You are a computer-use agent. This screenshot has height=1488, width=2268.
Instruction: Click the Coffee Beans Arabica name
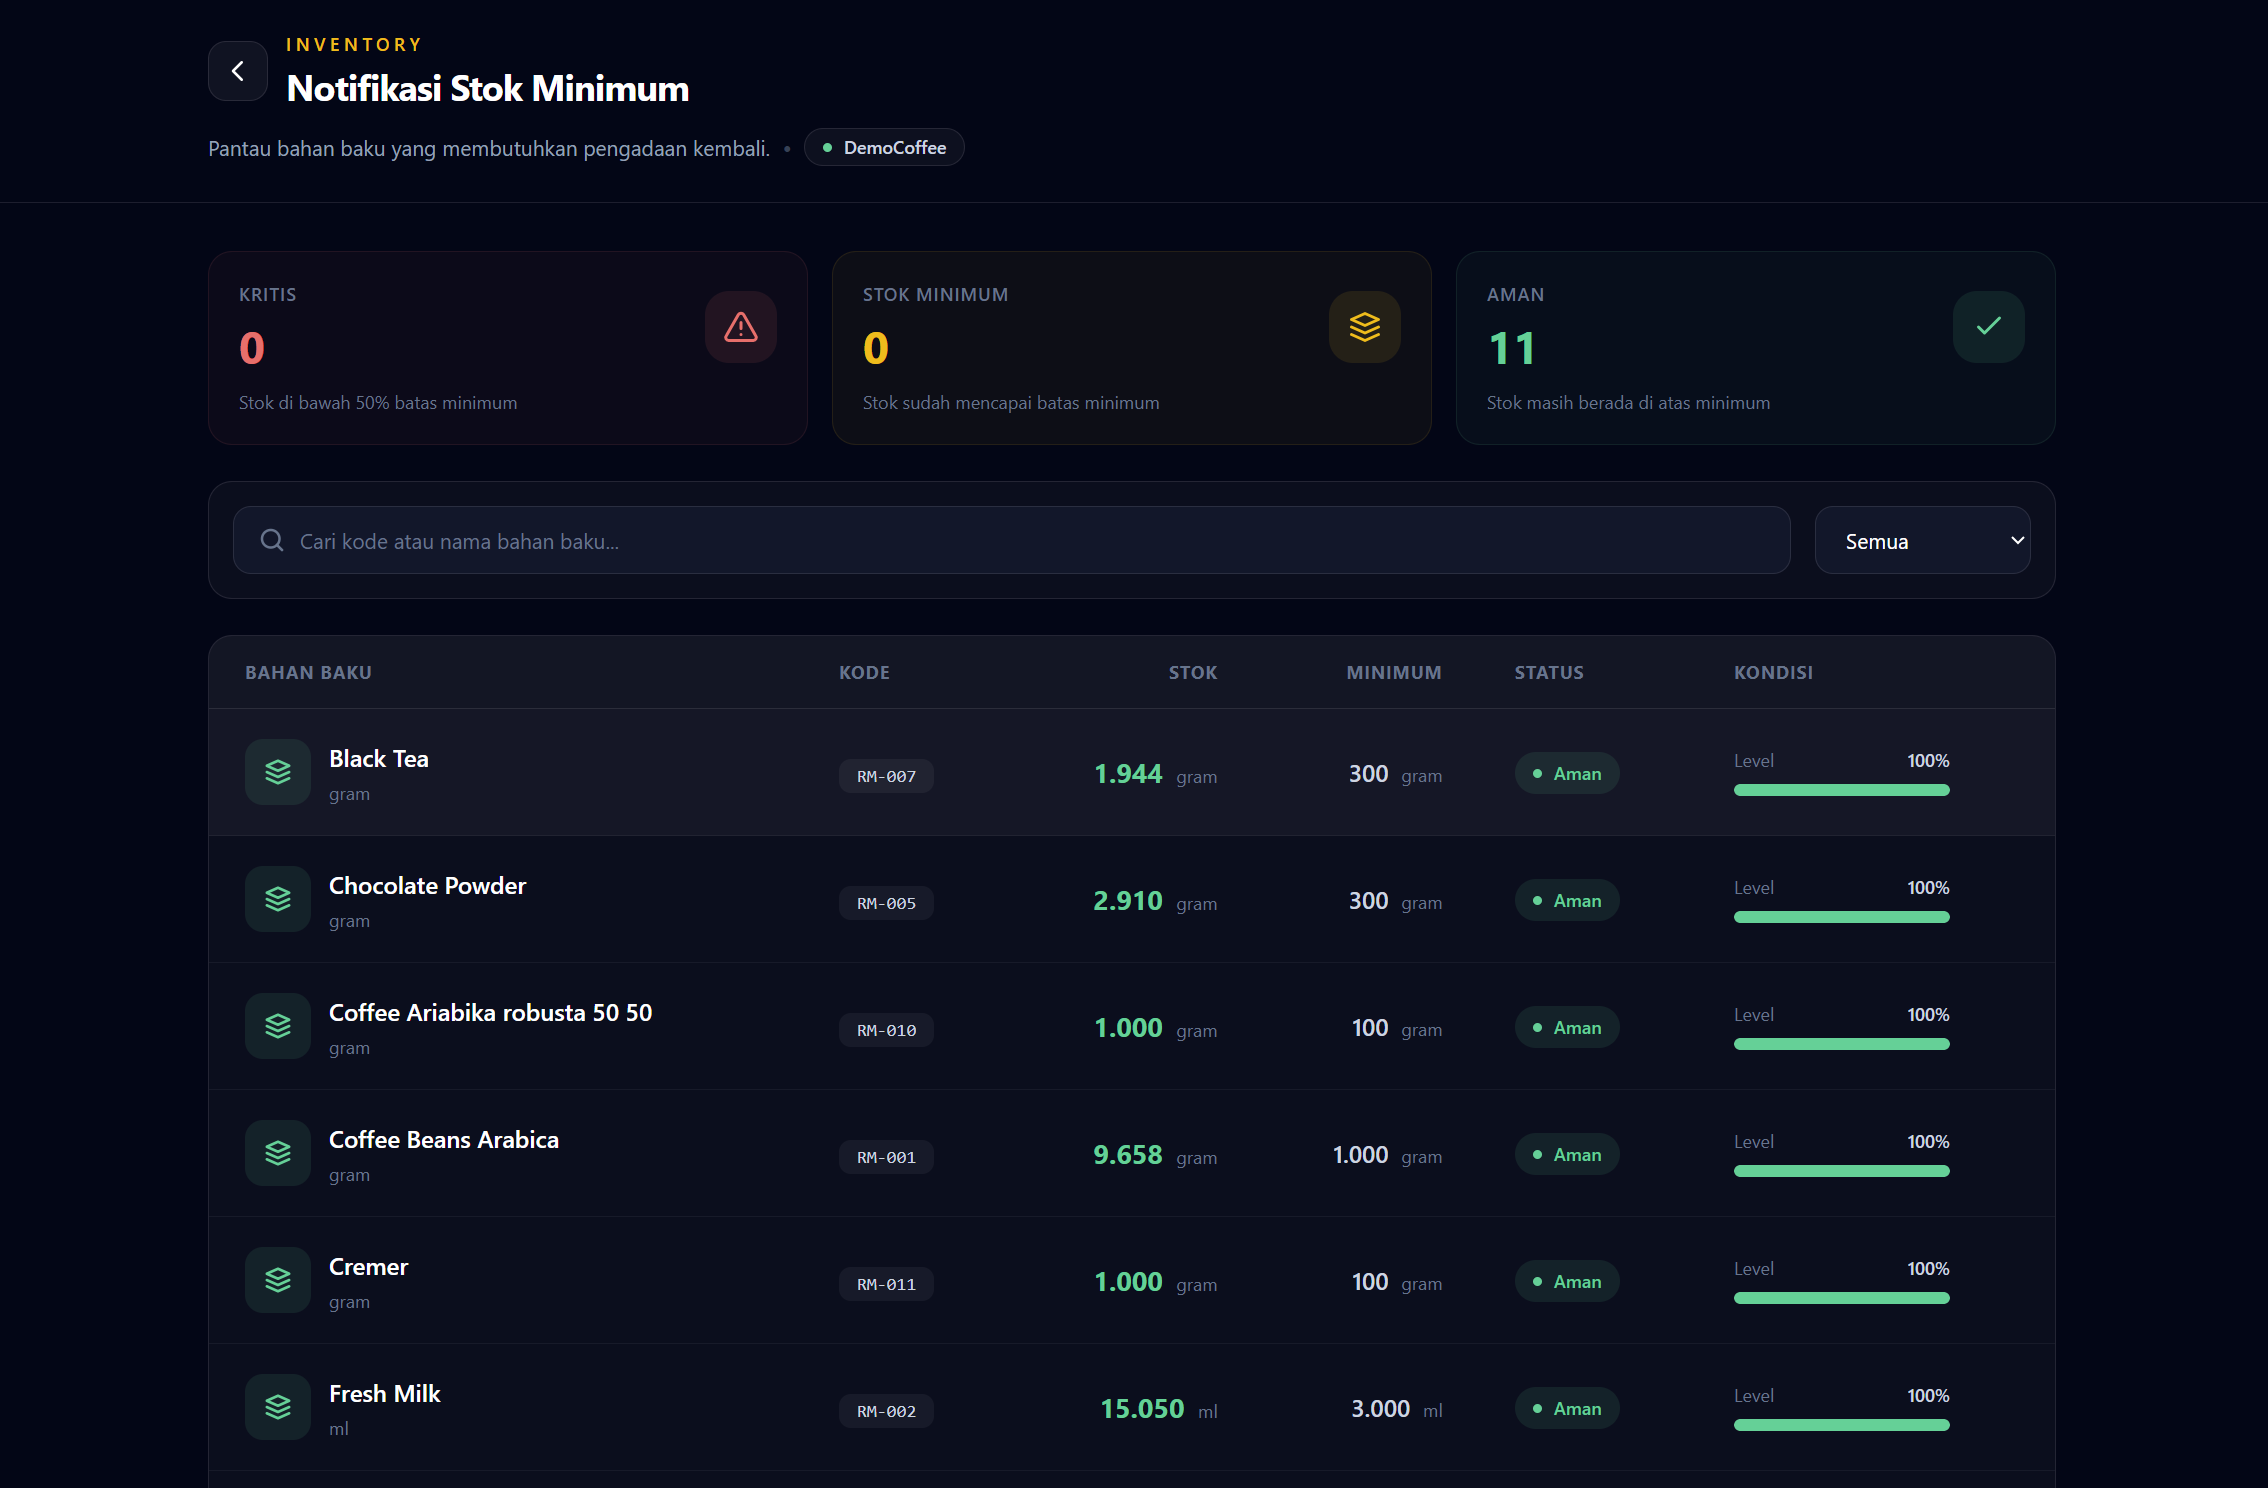click(x=444, y=1140)
